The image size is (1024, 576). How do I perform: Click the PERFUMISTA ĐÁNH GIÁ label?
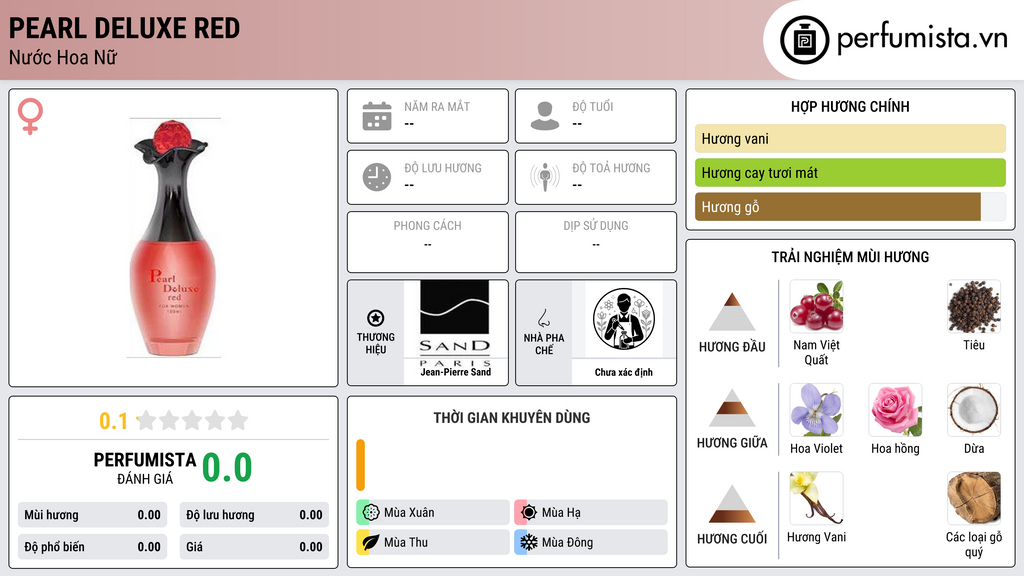click(145, 468)
